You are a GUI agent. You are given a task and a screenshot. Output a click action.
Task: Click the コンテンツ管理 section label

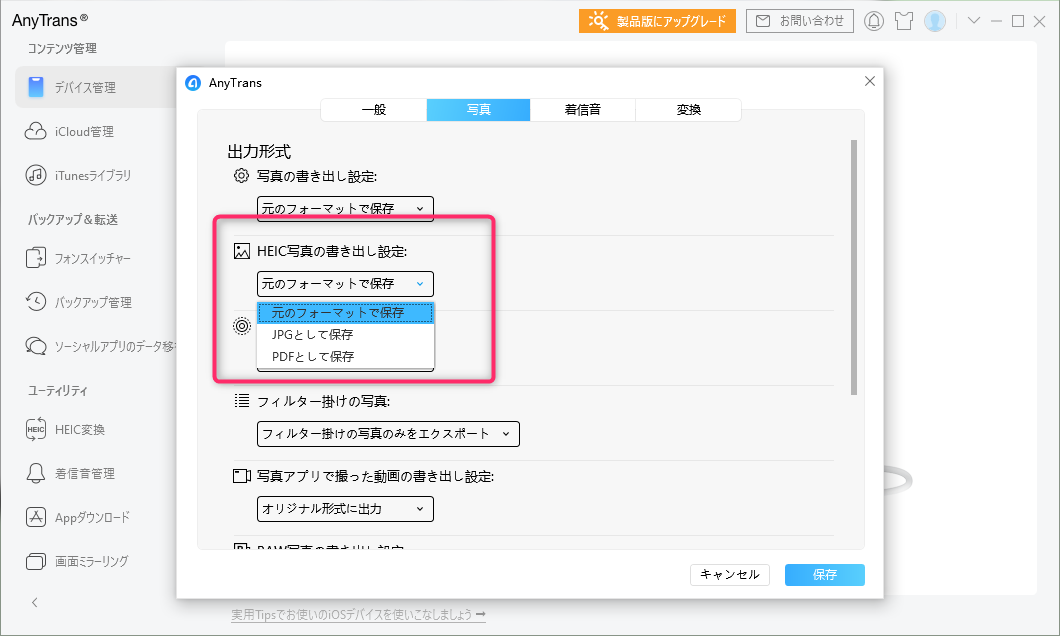coord(62,48)
